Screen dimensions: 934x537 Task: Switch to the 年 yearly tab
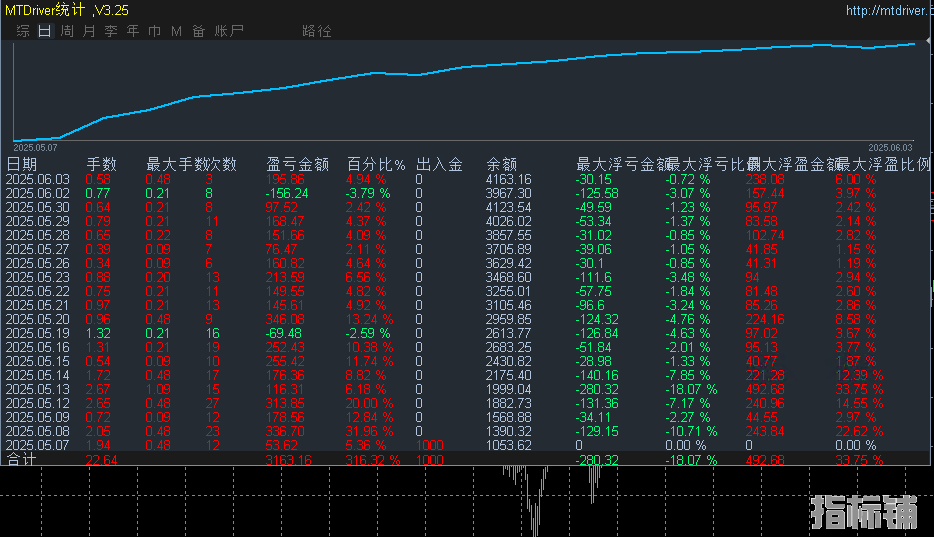tap(132, 31)
